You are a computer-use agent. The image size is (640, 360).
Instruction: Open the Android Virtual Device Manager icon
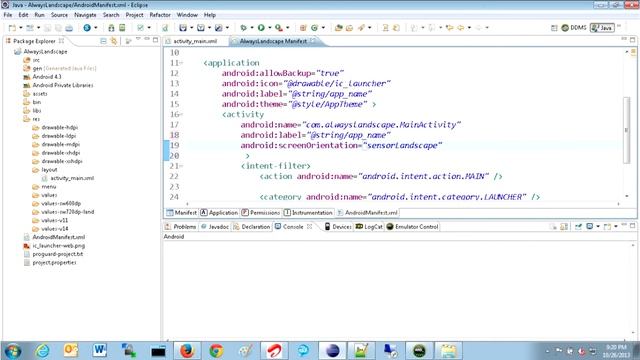[x=122, y=28]
